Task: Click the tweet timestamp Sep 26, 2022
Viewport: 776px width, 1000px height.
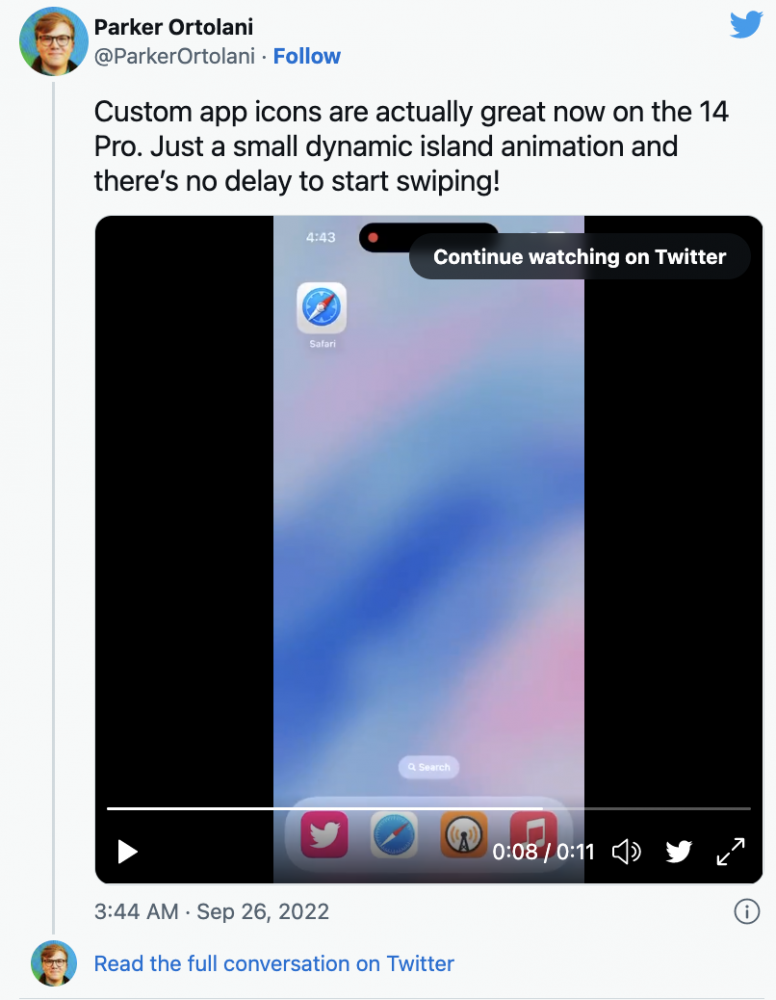Action: (x=211, y=912)
